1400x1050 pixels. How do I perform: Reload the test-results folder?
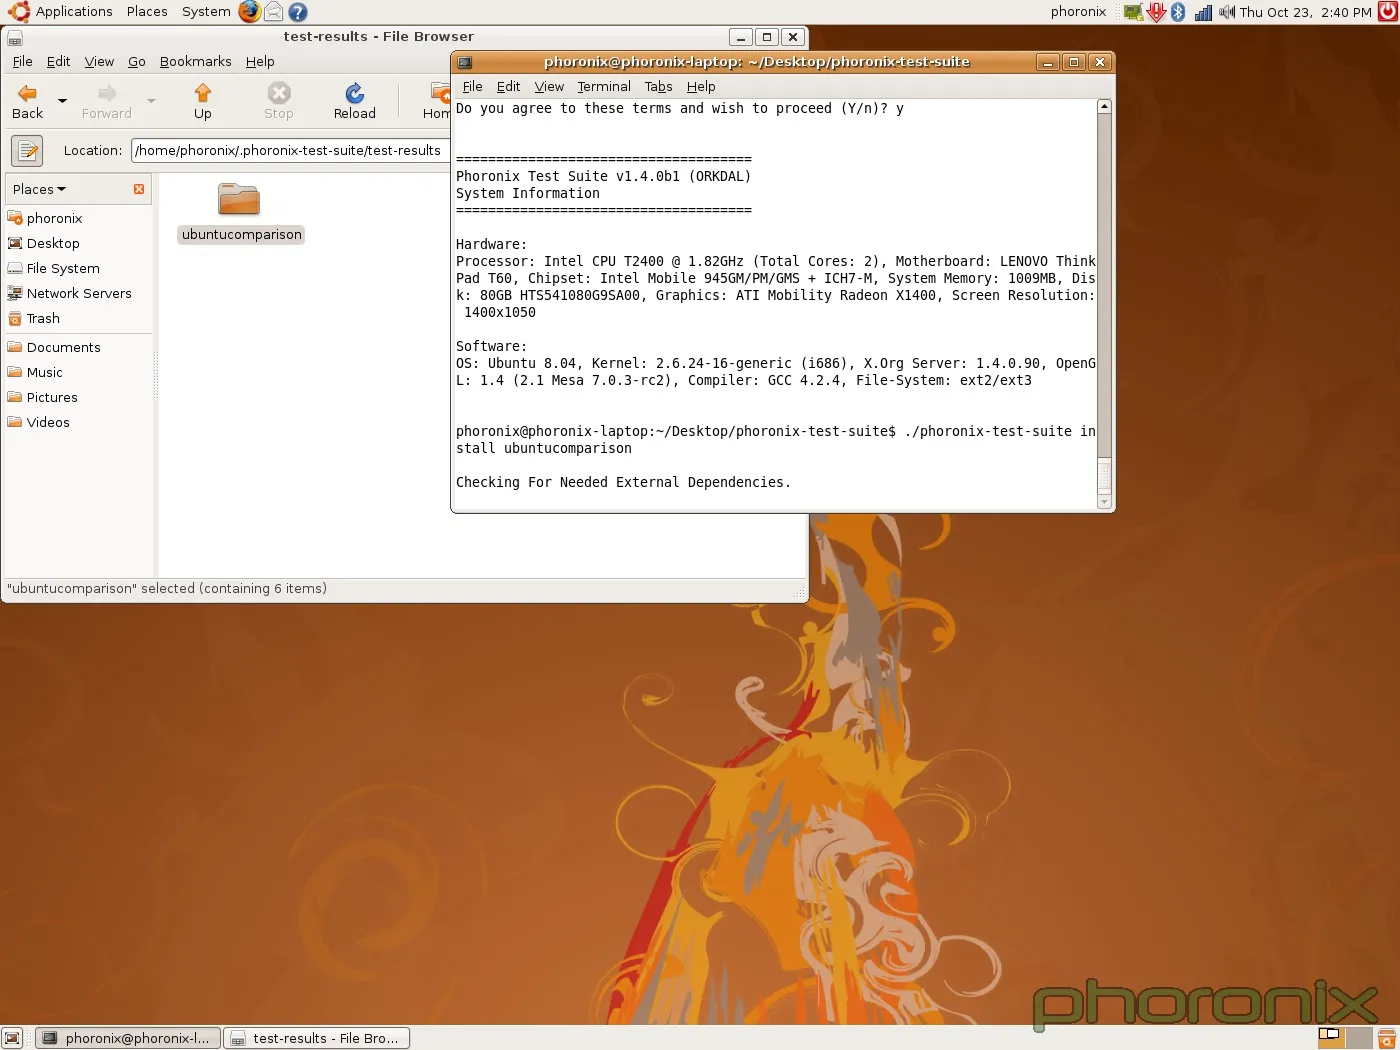point(354,102)
